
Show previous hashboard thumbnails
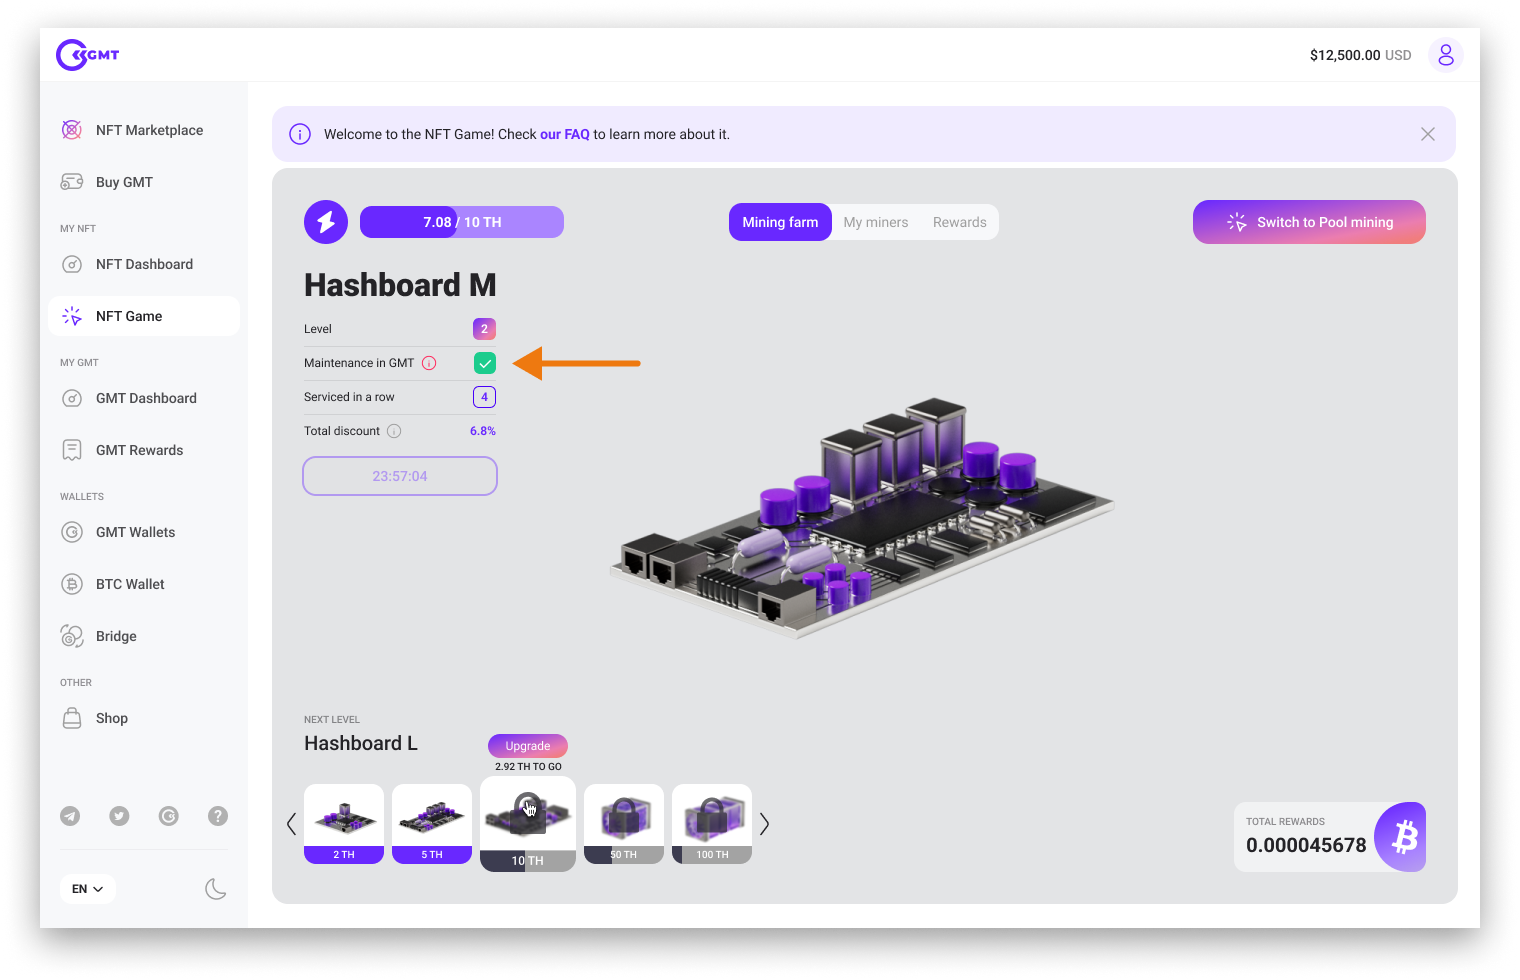coord(291,824)
